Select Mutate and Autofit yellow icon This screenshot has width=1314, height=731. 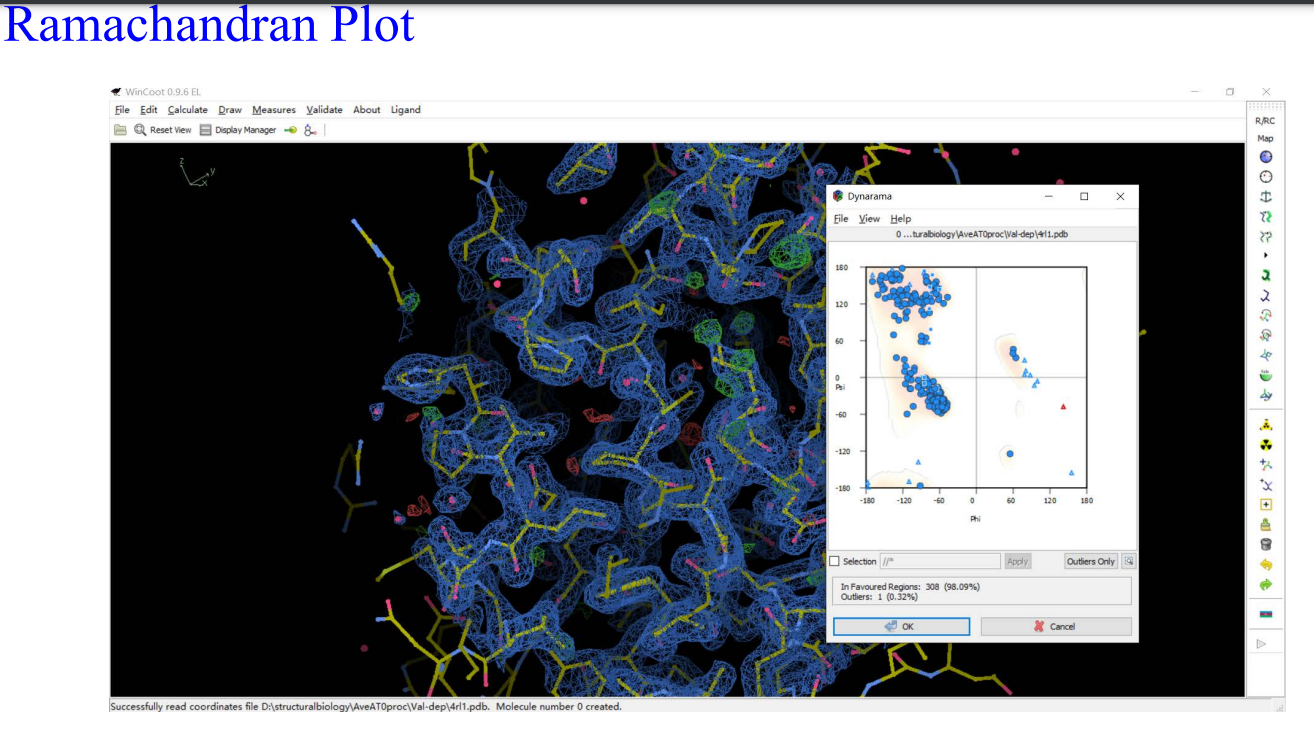coord(1266,425)
